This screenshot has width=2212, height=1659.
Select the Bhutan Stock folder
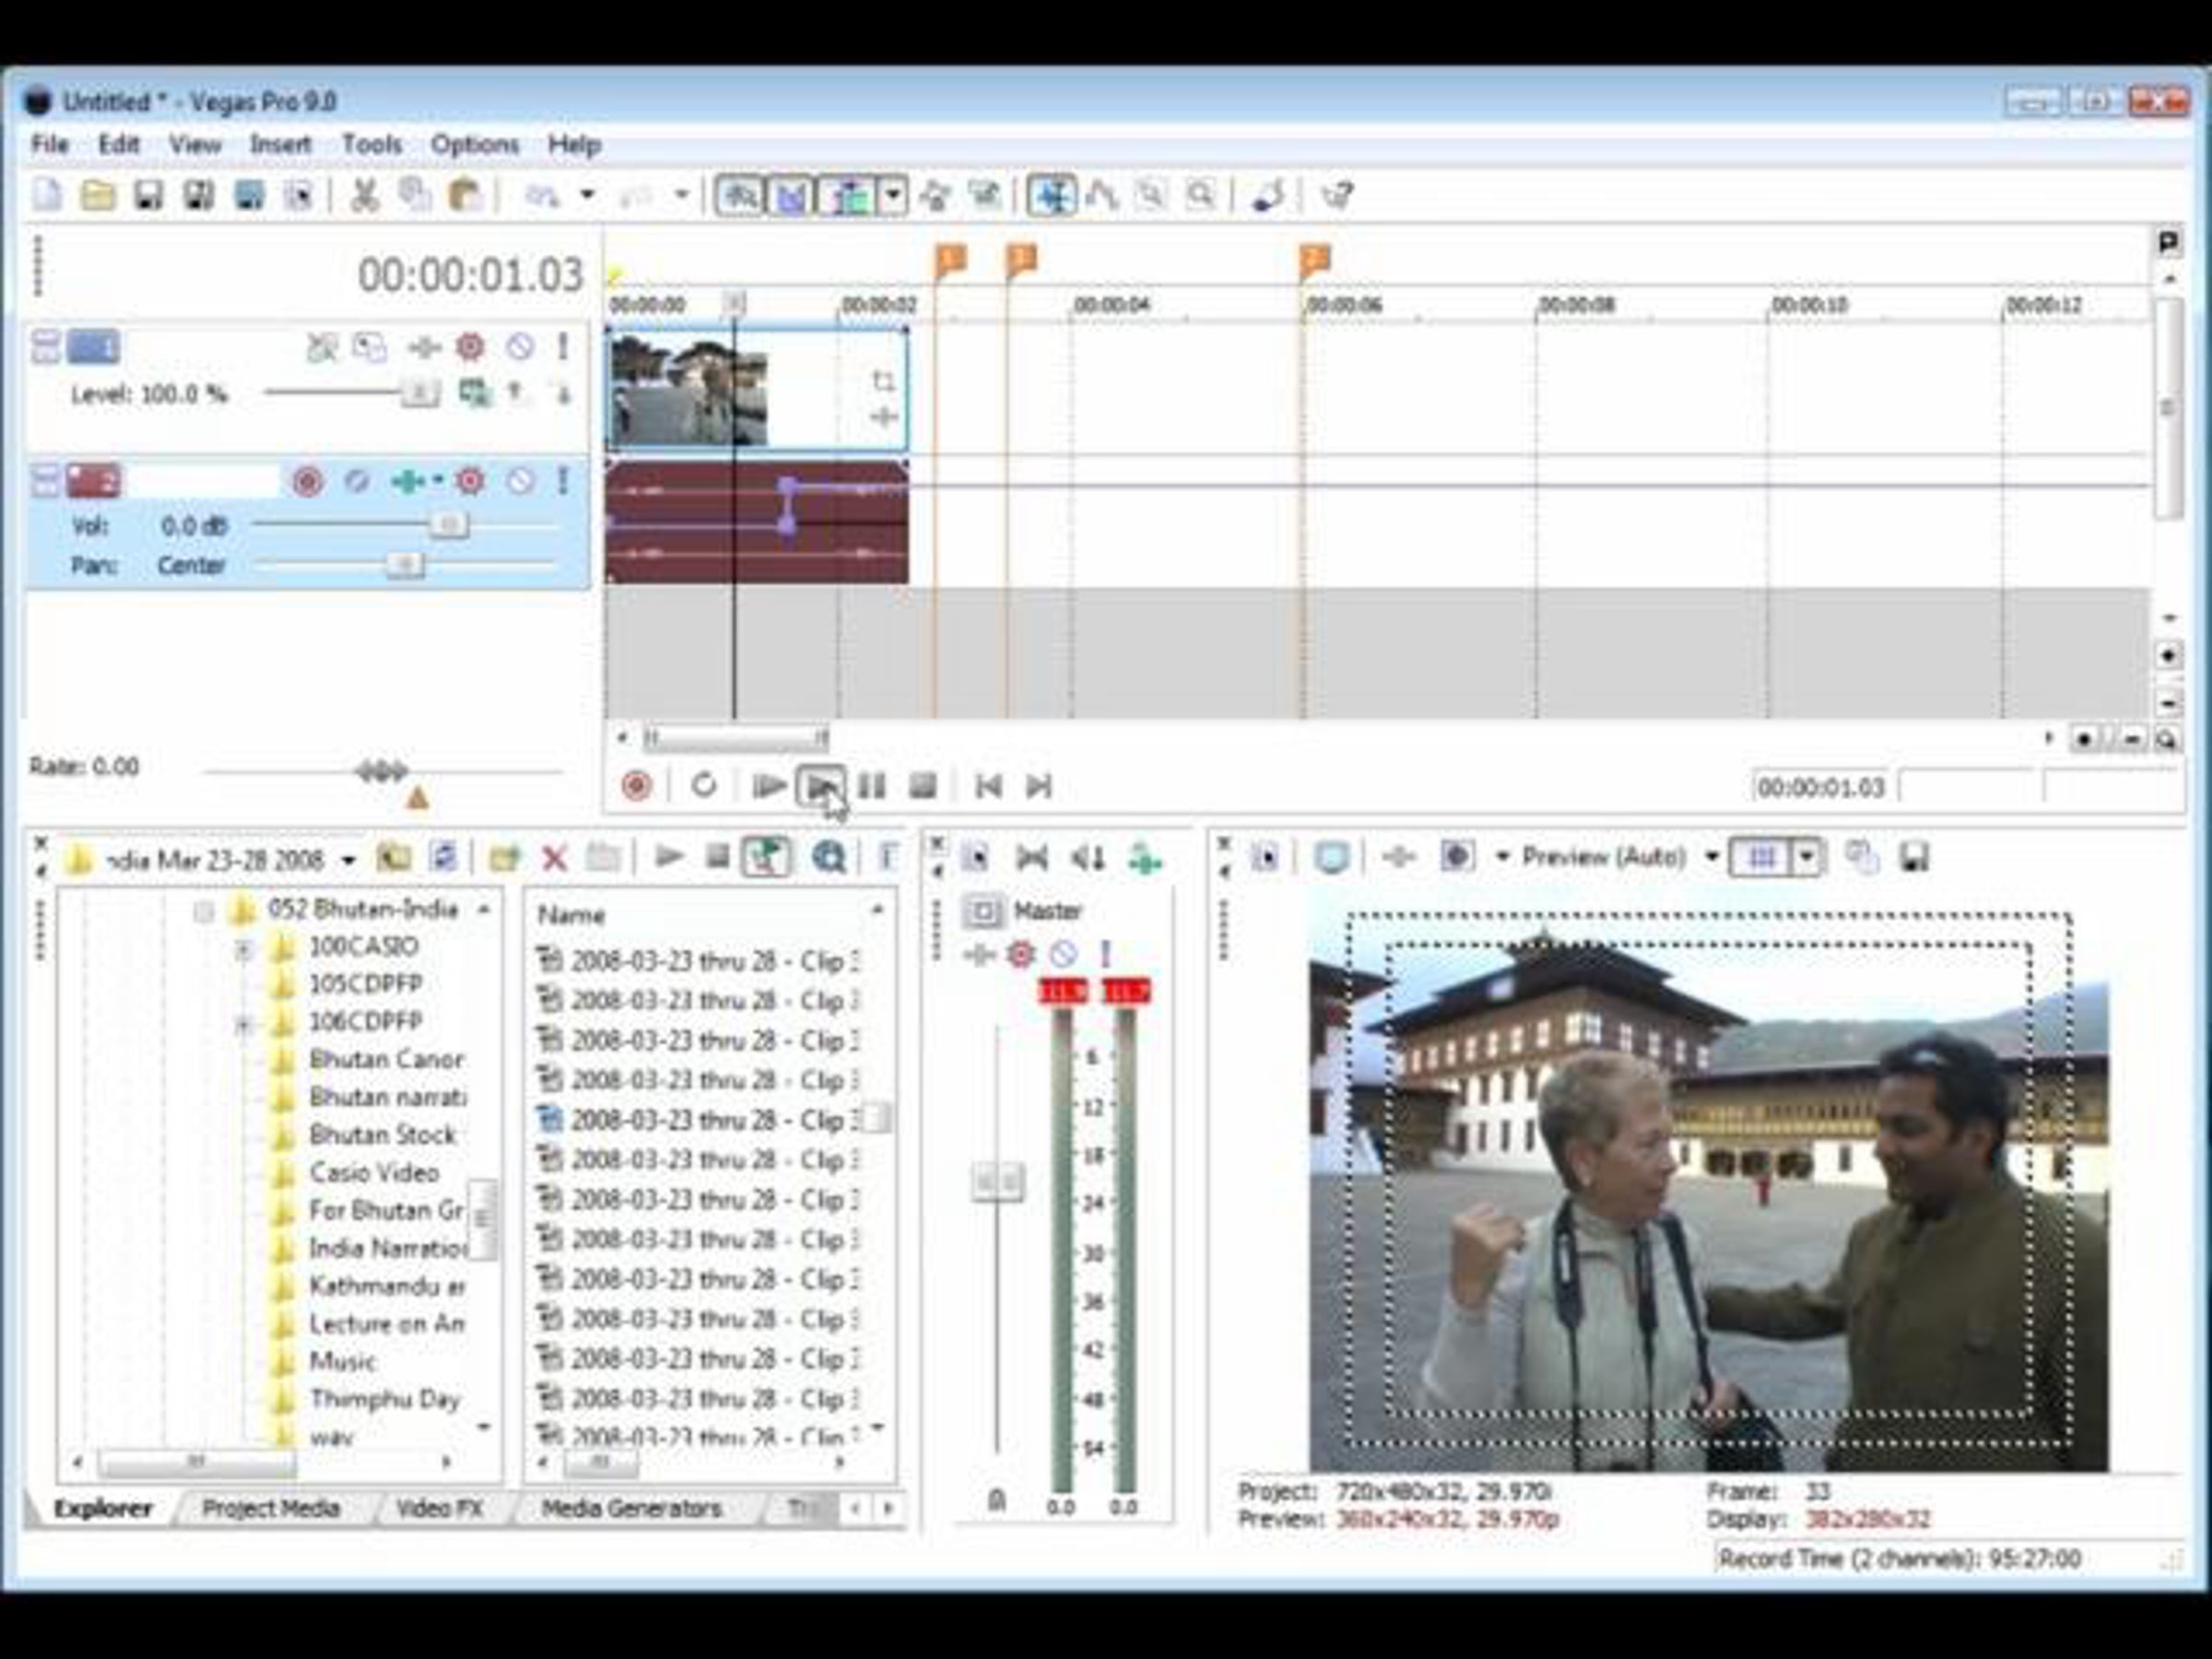point(383,1135)
